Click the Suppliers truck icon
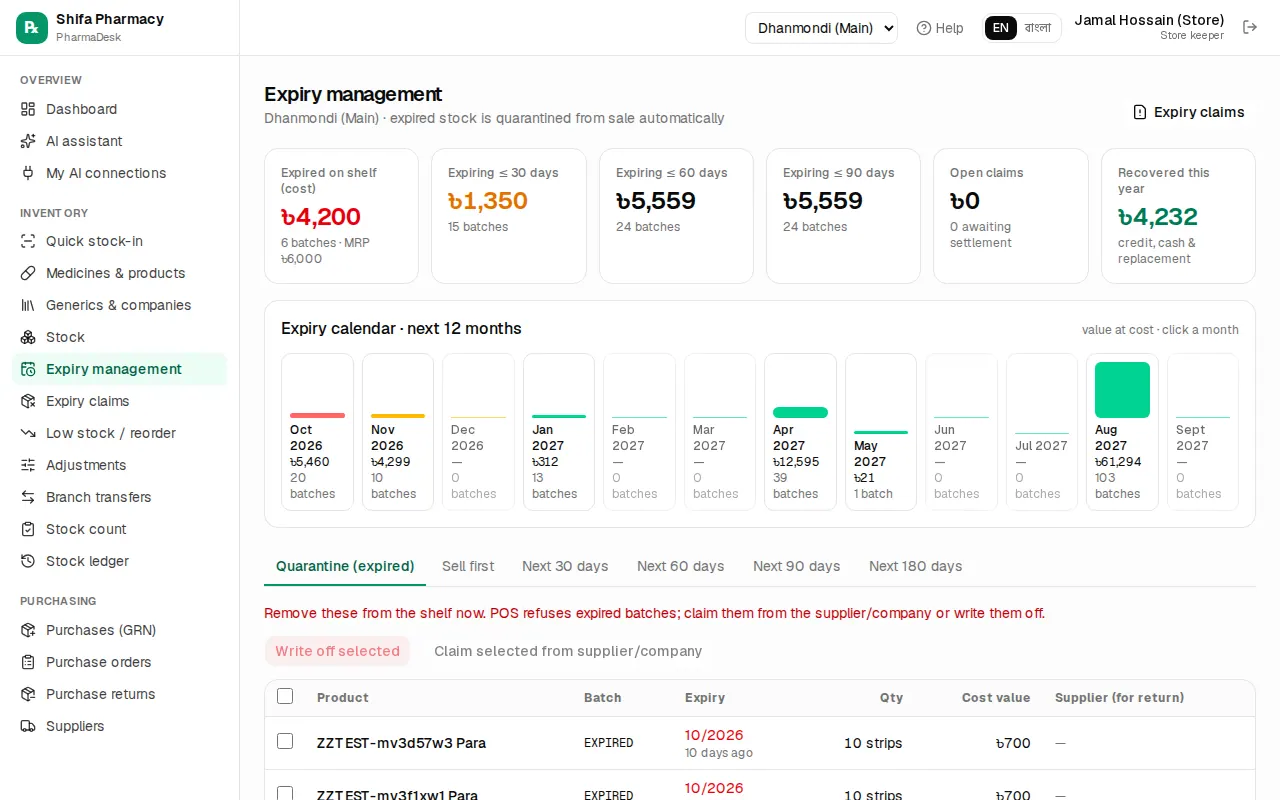The width and height of the screenshot is (1280, 800). (28, 726)
